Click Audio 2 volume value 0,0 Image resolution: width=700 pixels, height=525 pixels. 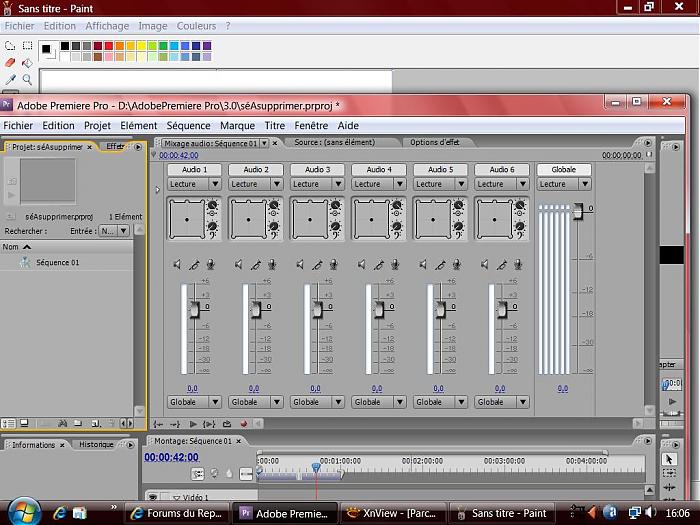point(254,389)
